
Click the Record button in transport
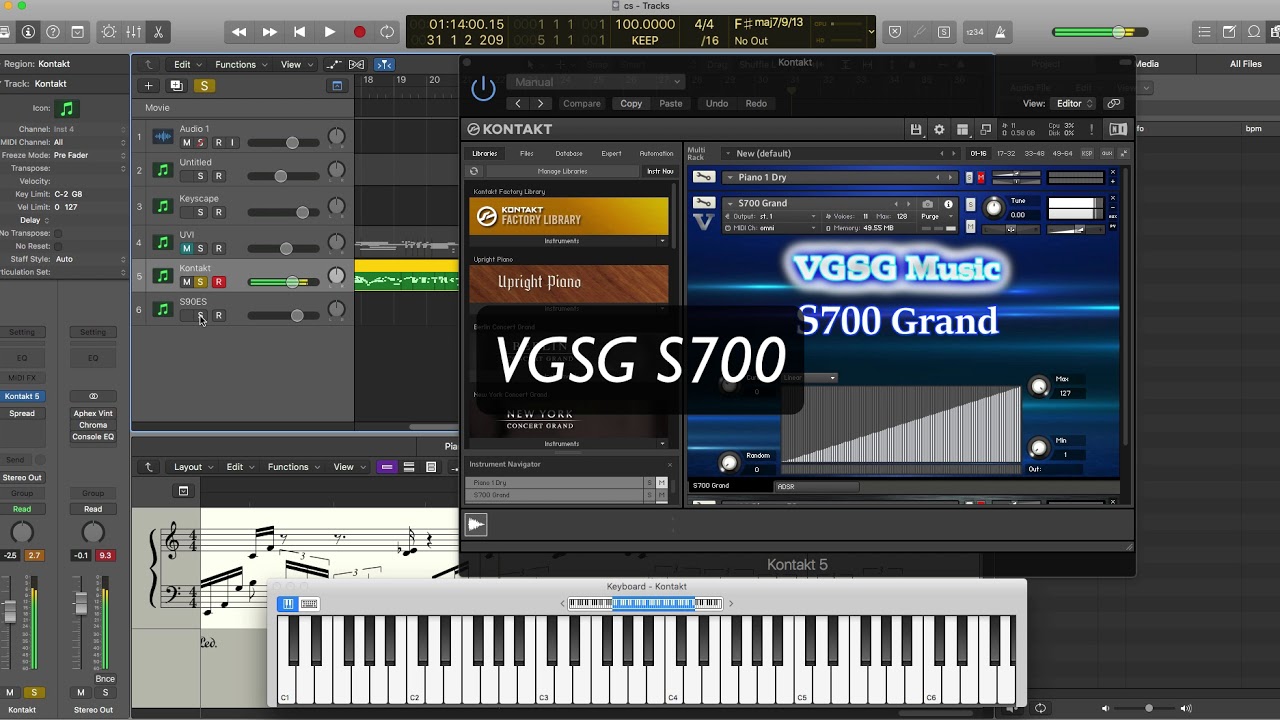pos(358,32)
